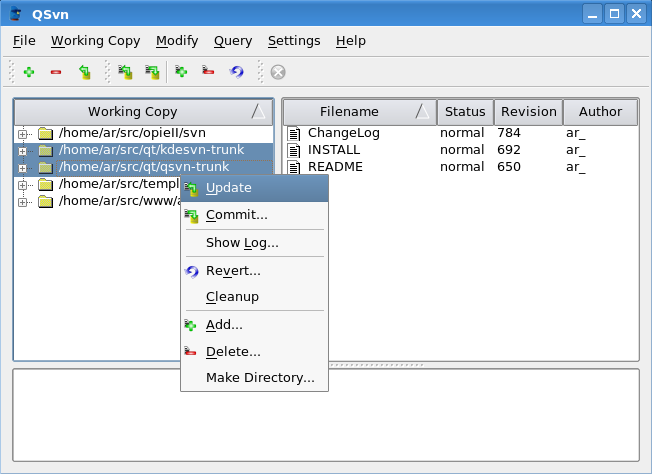Maximize the QSvn window

(x=614, y=14)
